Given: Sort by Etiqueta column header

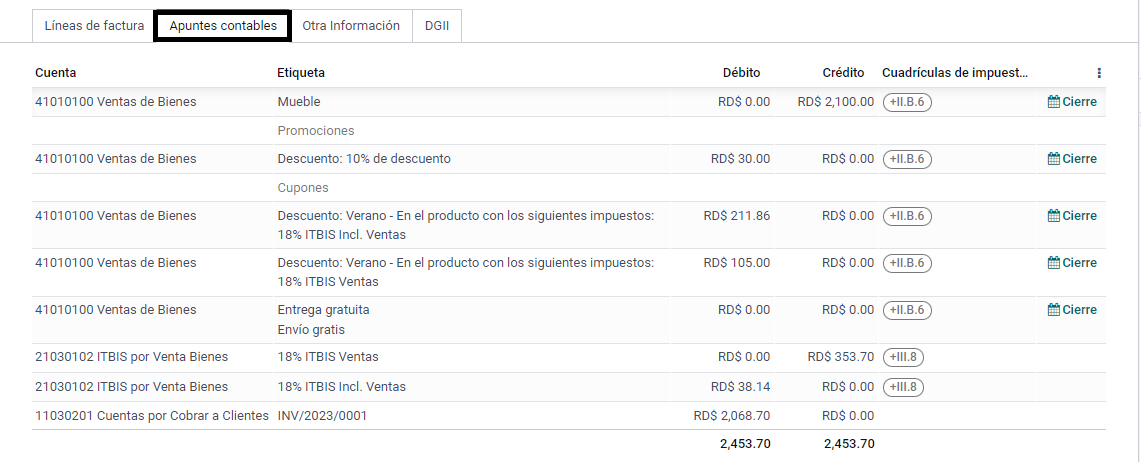Looking at the screenshot, I should pyautogui.click(x=301, y=73).
